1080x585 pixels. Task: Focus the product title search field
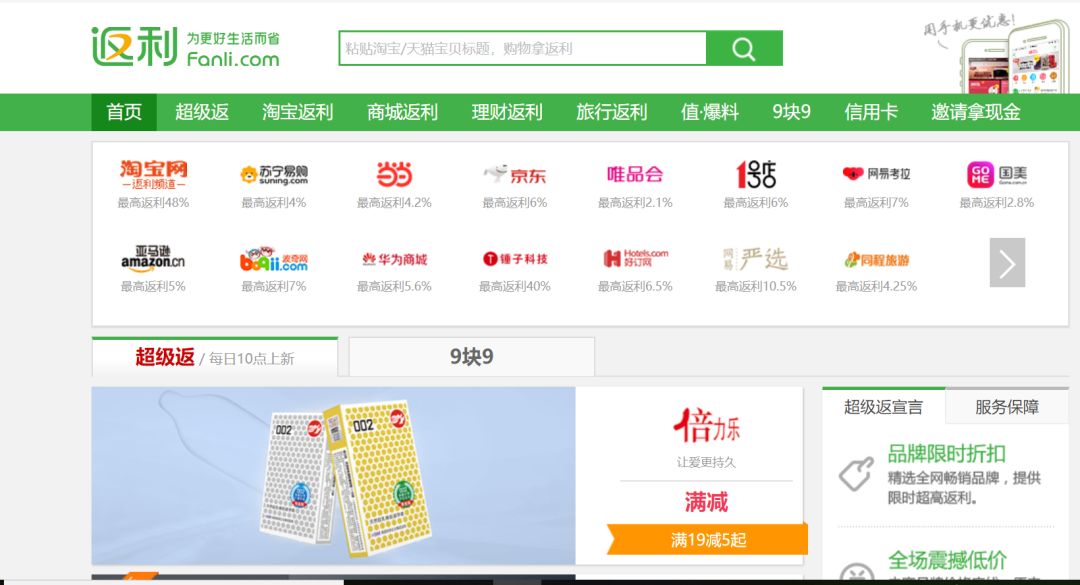coord(523,48)
